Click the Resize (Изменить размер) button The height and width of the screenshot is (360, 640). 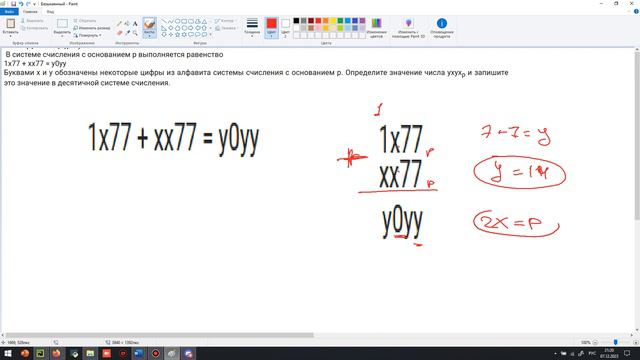pos(92,28)
